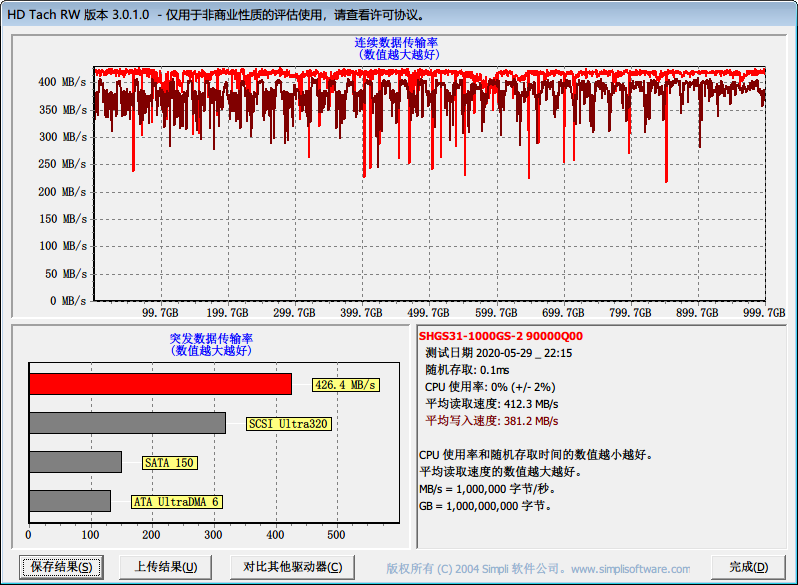The image size is (798, 585).
Task: Click the SATA 150 label
Action: [x=169, y=463]
